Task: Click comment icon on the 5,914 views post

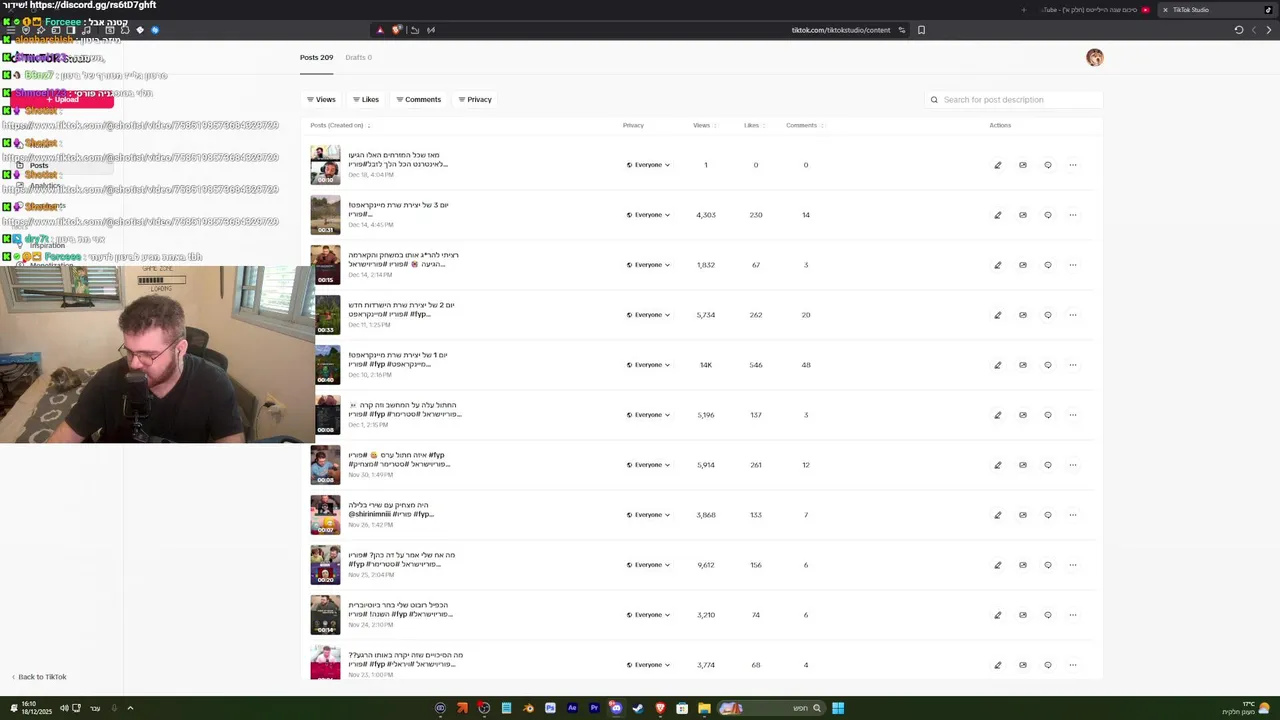Action: tap(1047, 465)
